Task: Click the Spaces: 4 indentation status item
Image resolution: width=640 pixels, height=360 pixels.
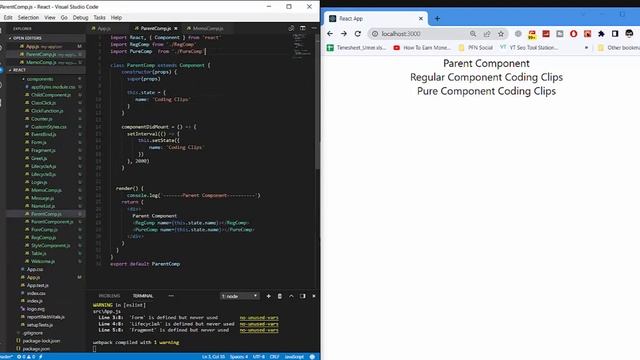Action: 239,357
